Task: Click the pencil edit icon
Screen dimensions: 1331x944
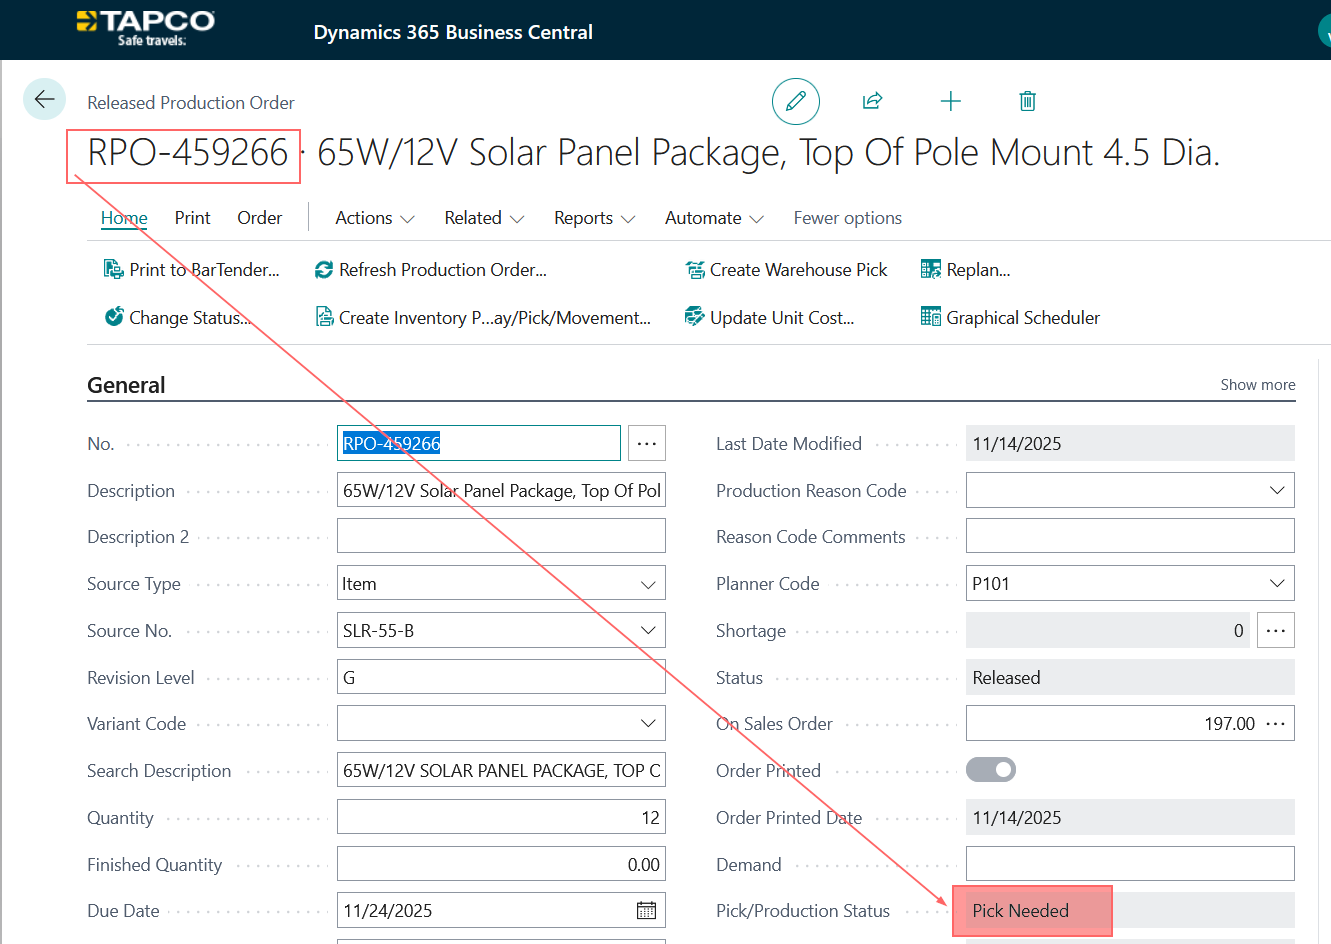Action: pyautogui.click(x=796, y=101)
